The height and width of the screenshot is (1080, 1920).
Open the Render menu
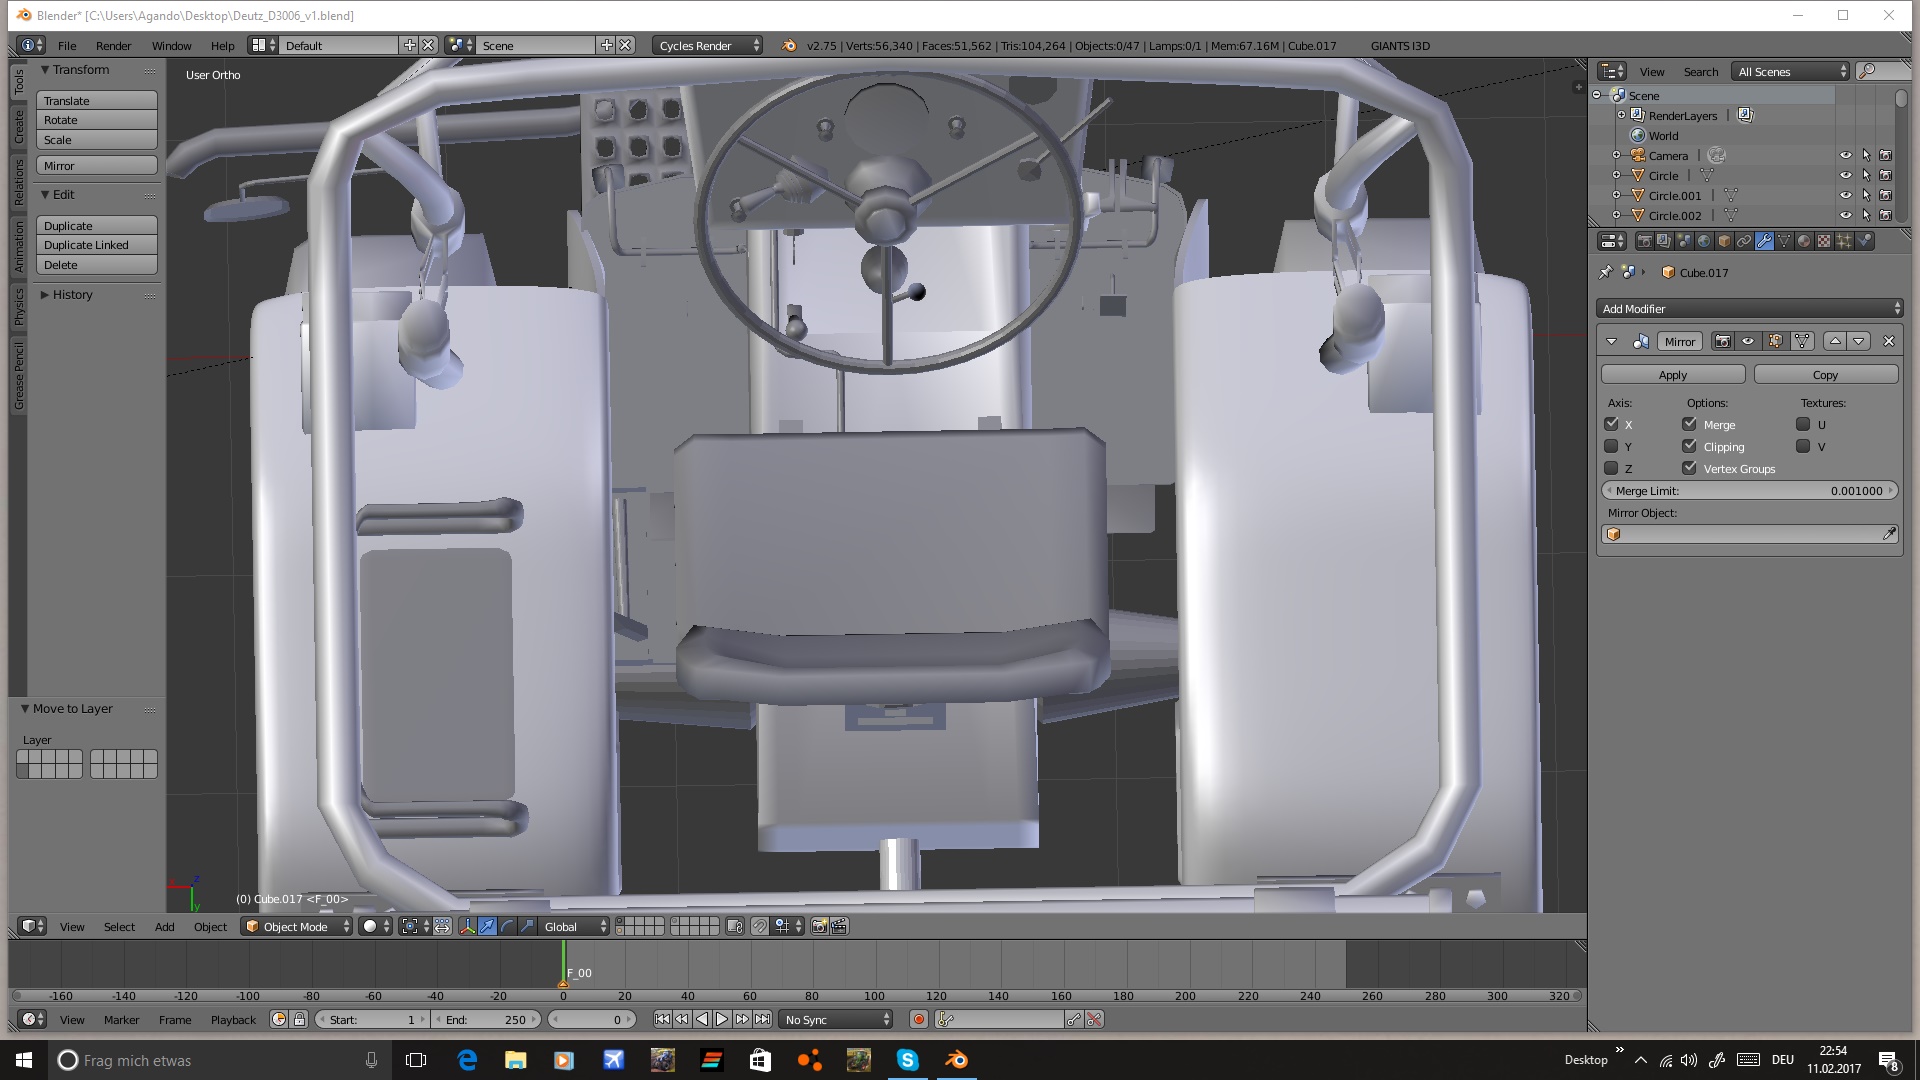tap(113, 46)
